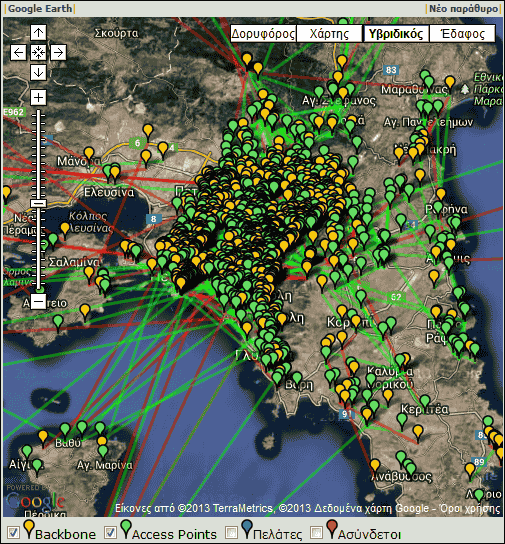Viewport: 505px width, 544px height.
Task: Switch to Δορυφόρος map view
Action: tap(263, 34)
